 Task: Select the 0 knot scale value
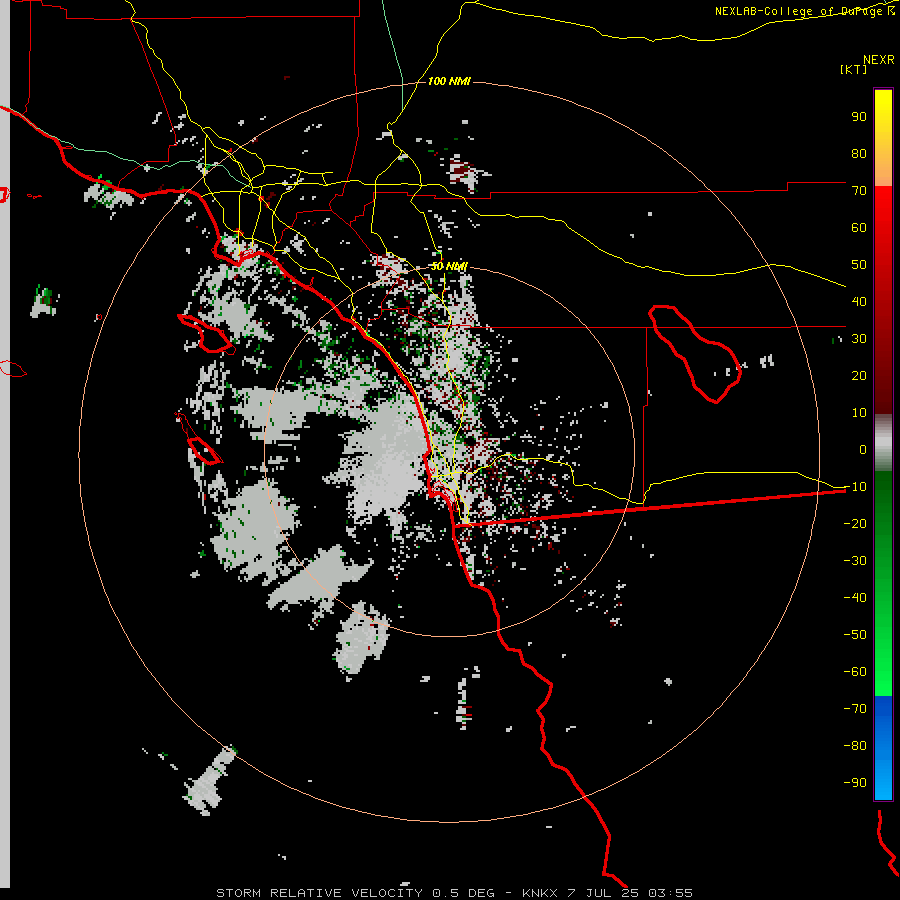[x=863, y=449]
